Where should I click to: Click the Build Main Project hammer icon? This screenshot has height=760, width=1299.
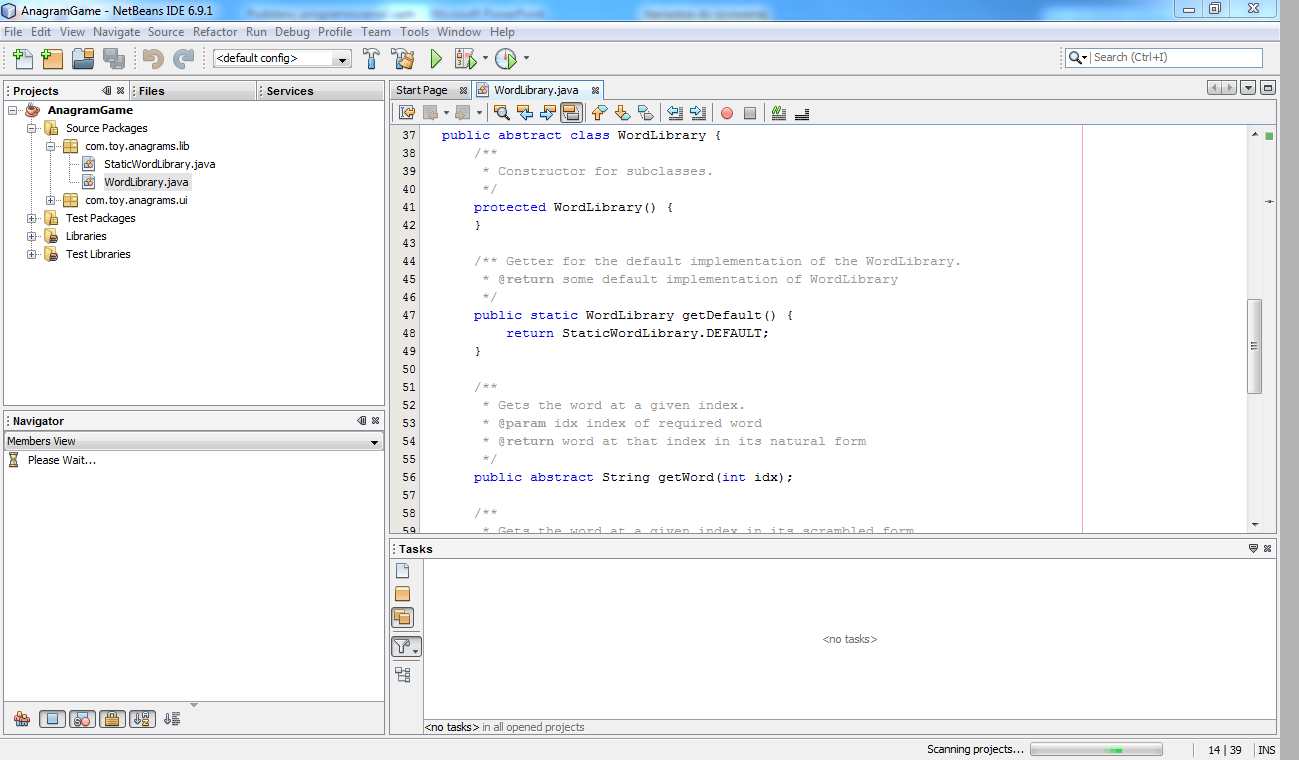pyautogui.click(x=371, y=58)
